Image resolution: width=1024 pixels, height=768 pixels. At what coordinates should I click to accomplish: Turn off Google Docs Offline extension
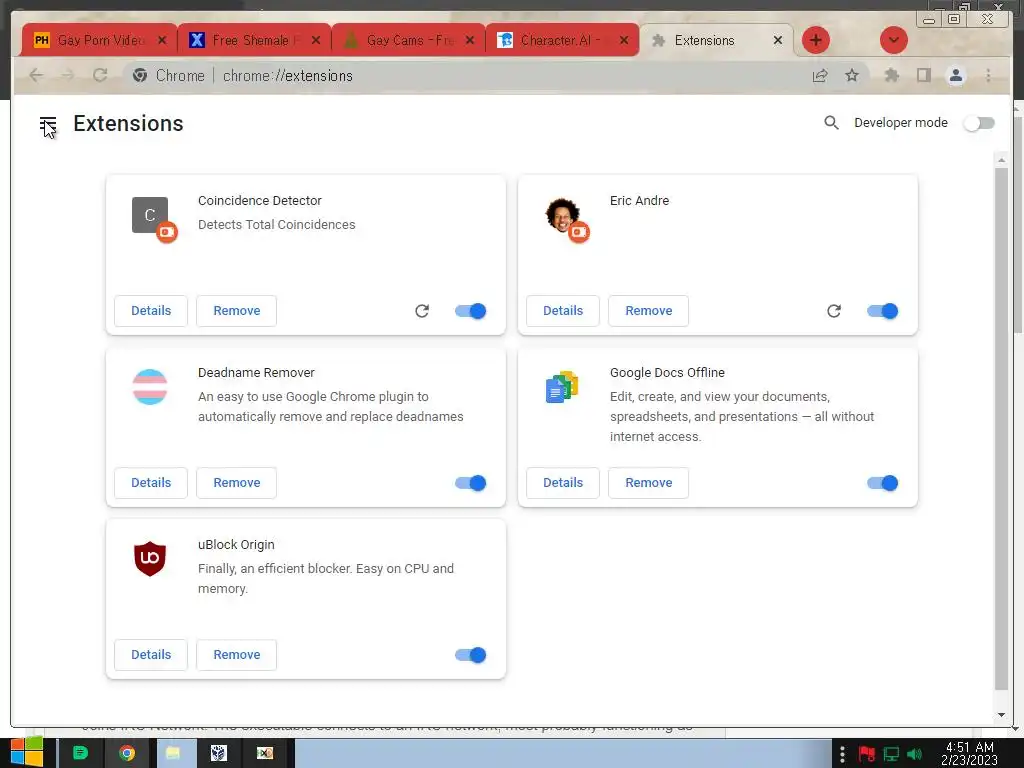click(883, 483)
